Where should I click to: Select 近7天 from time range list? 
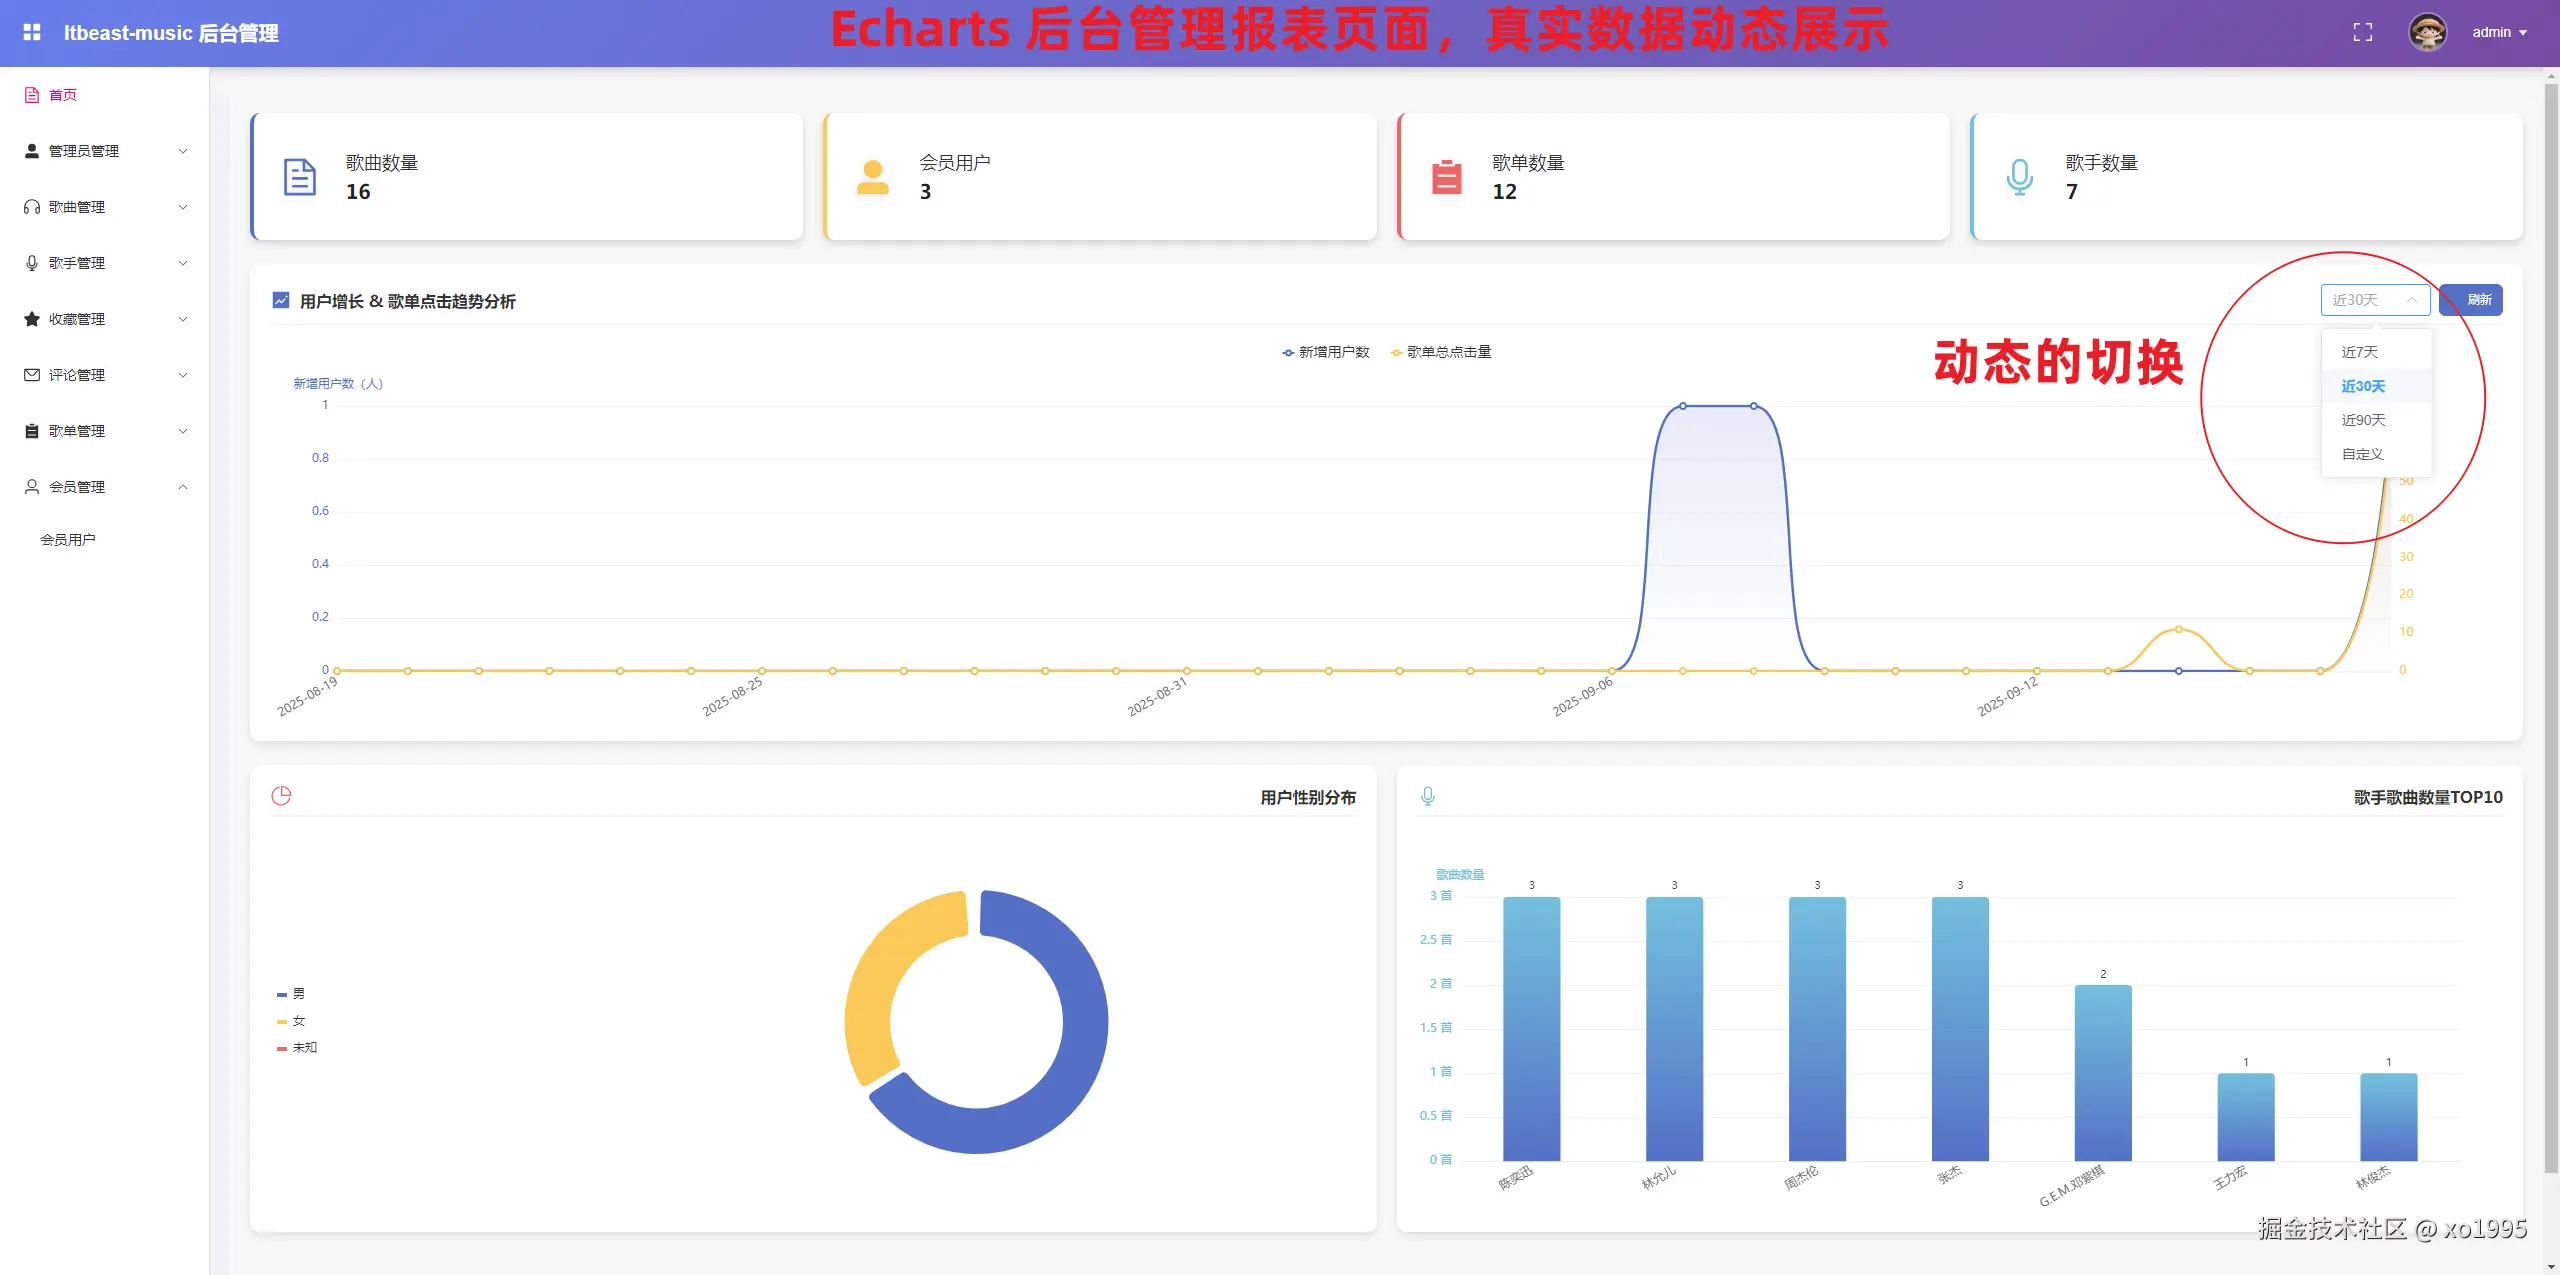[2359, 352]
